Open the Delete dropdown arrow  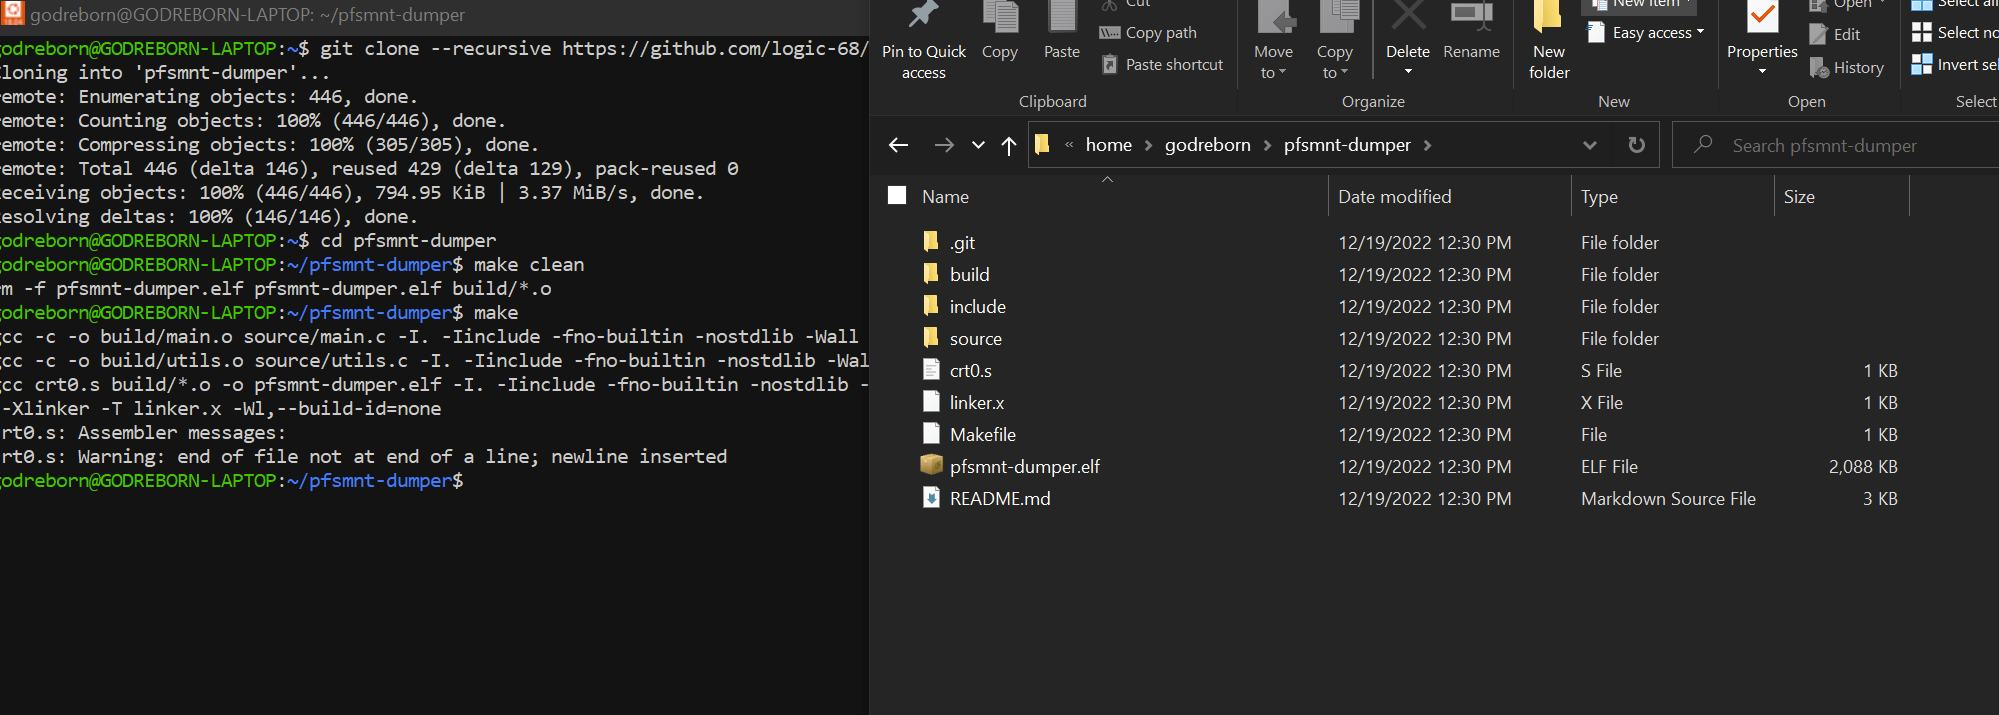click(x=1408, y=72)
